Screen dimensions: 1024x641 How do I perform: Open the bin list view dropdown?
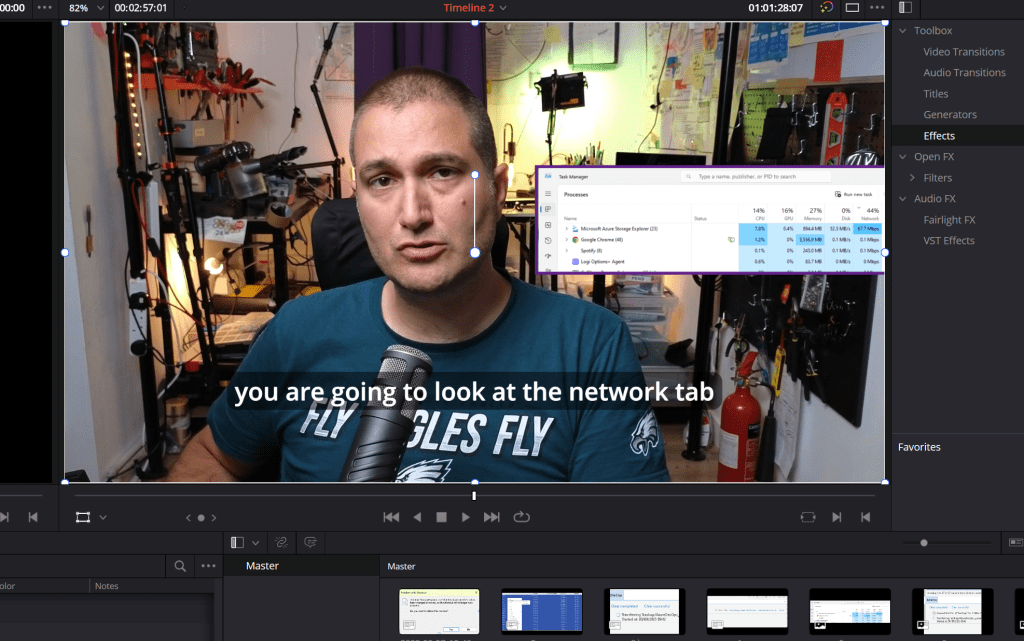(x=255, y=542)
